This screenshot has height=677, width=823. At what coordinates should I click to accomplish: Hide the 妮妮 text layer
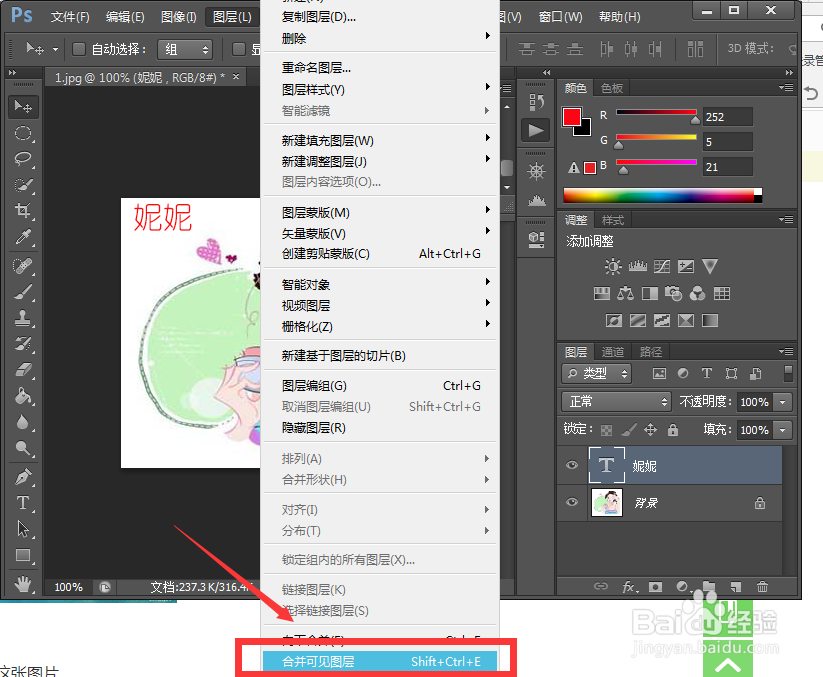tap(571, 465)
